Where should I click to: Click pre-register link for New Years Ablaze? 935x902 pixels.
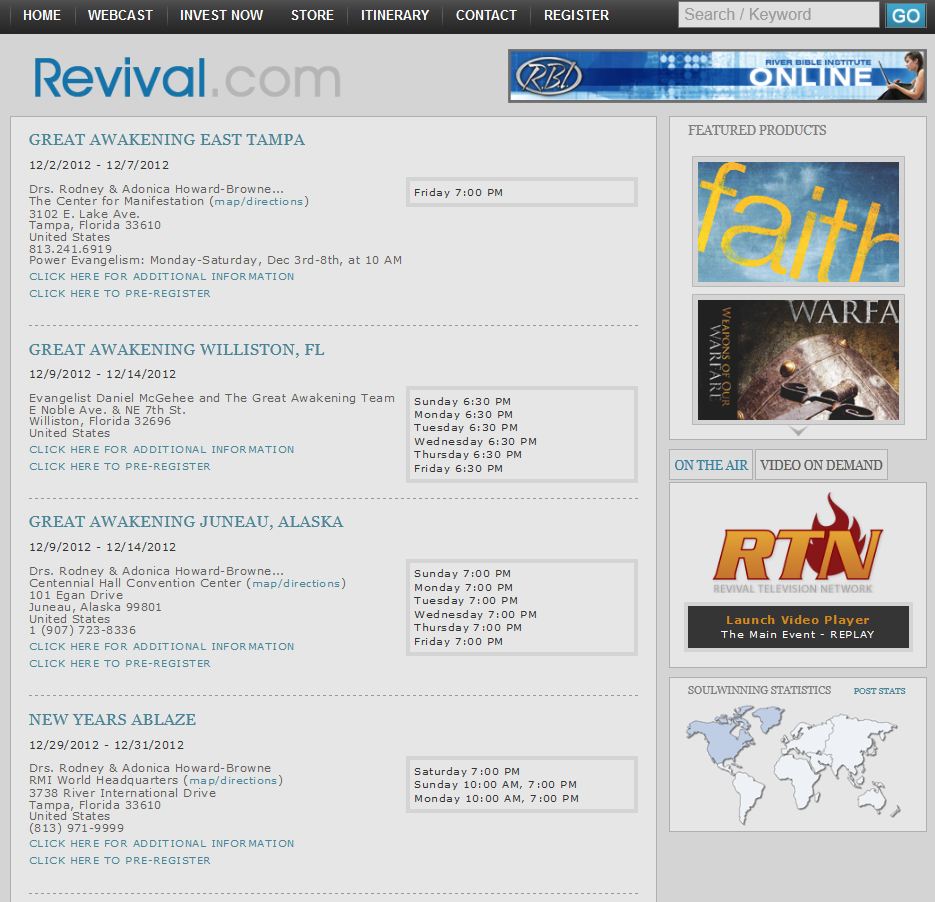pos(120,860)
